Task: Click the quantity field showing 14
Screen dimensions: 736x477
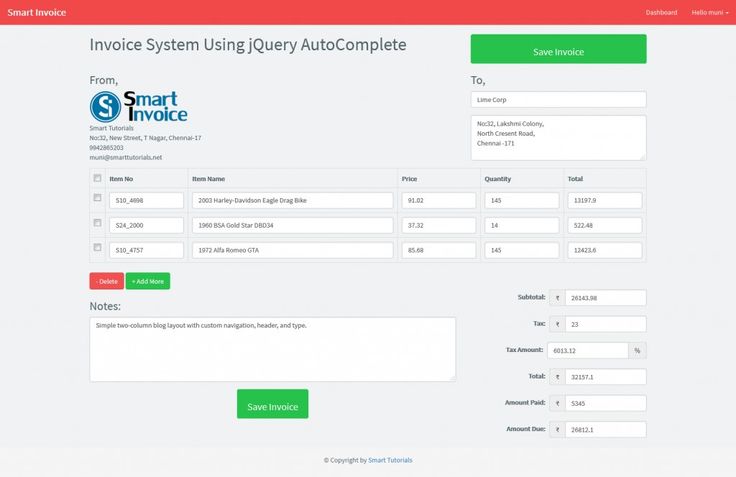Action: point(522,225)
